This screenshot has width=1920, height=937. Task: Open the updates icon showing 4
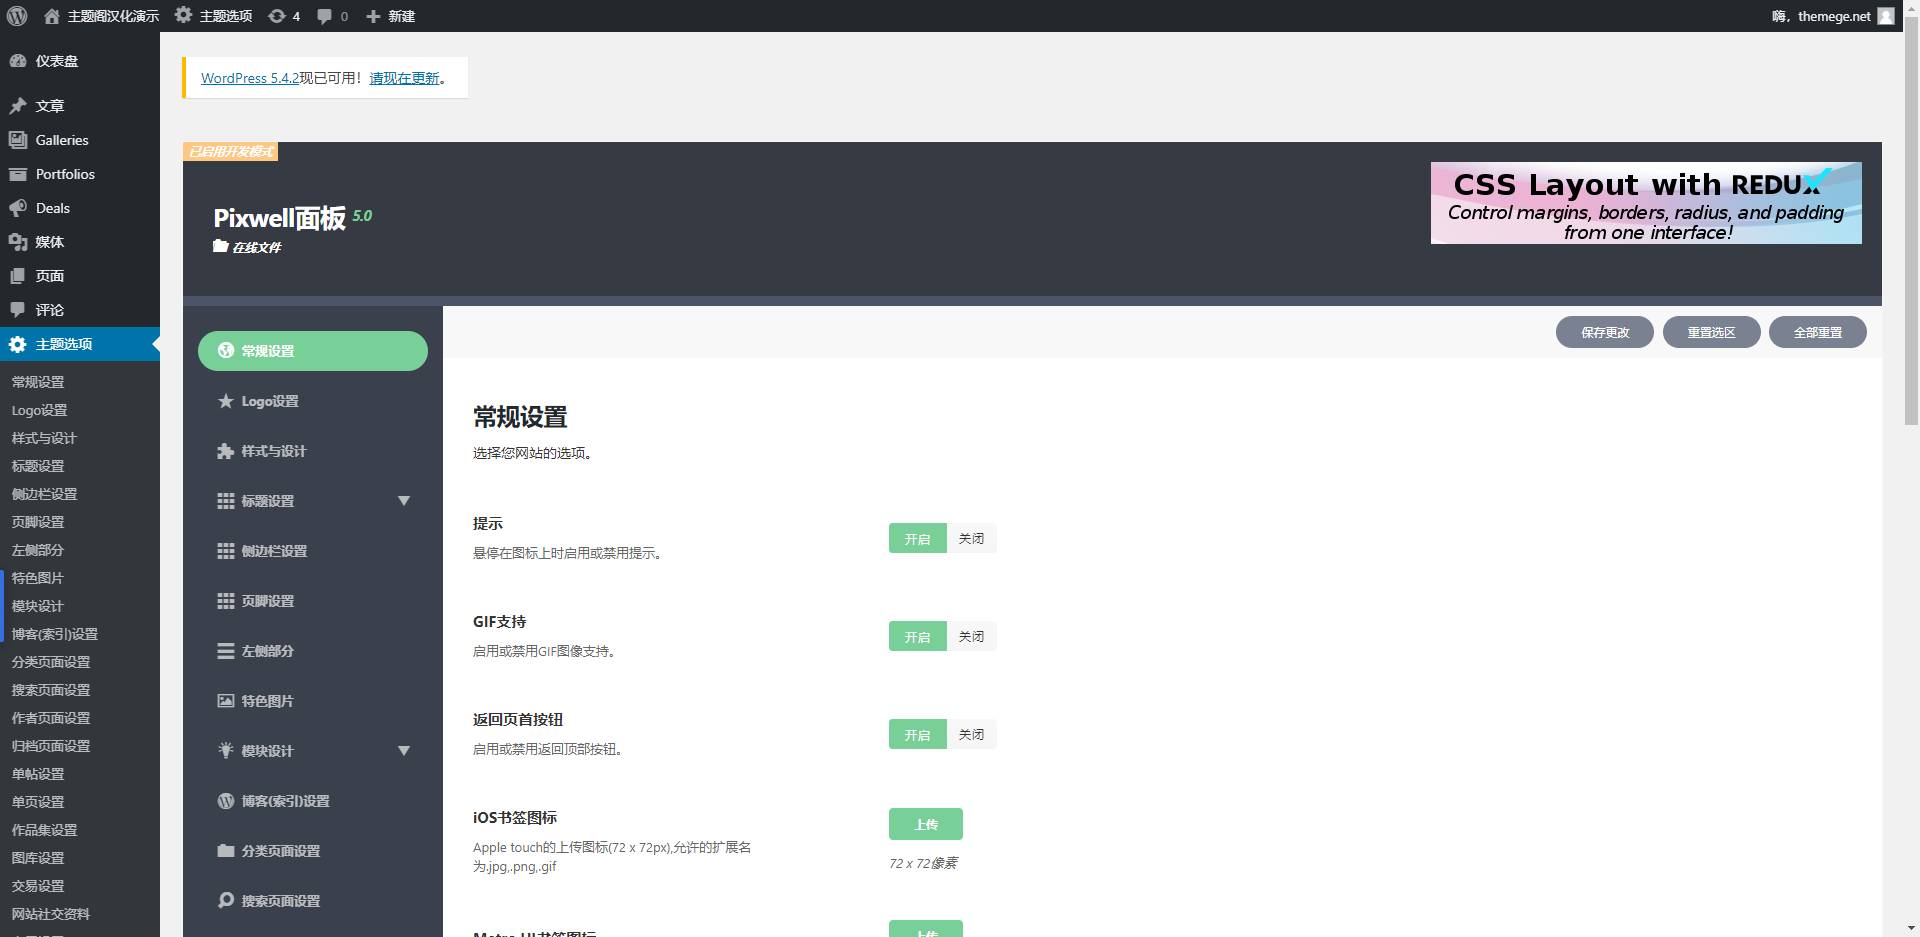click(284, 16)
